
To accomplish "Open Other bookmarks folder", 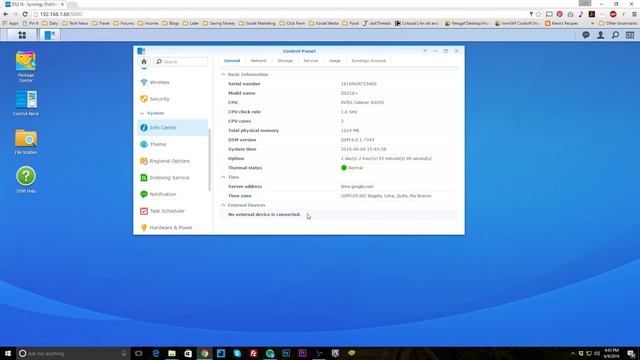I will point(618,23).
